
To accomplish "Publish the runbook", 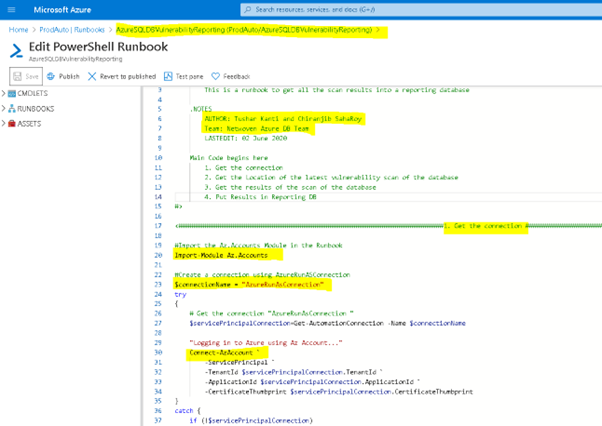I will [69, 76].
